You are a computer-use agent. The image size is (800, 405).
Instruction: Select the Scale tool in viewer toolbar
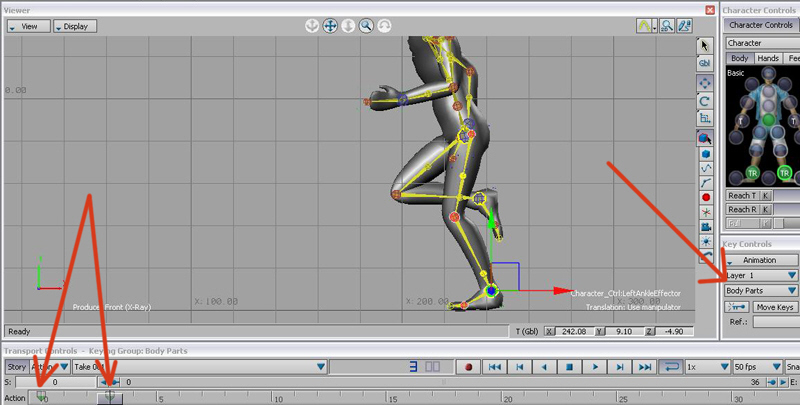coord(705,119)
